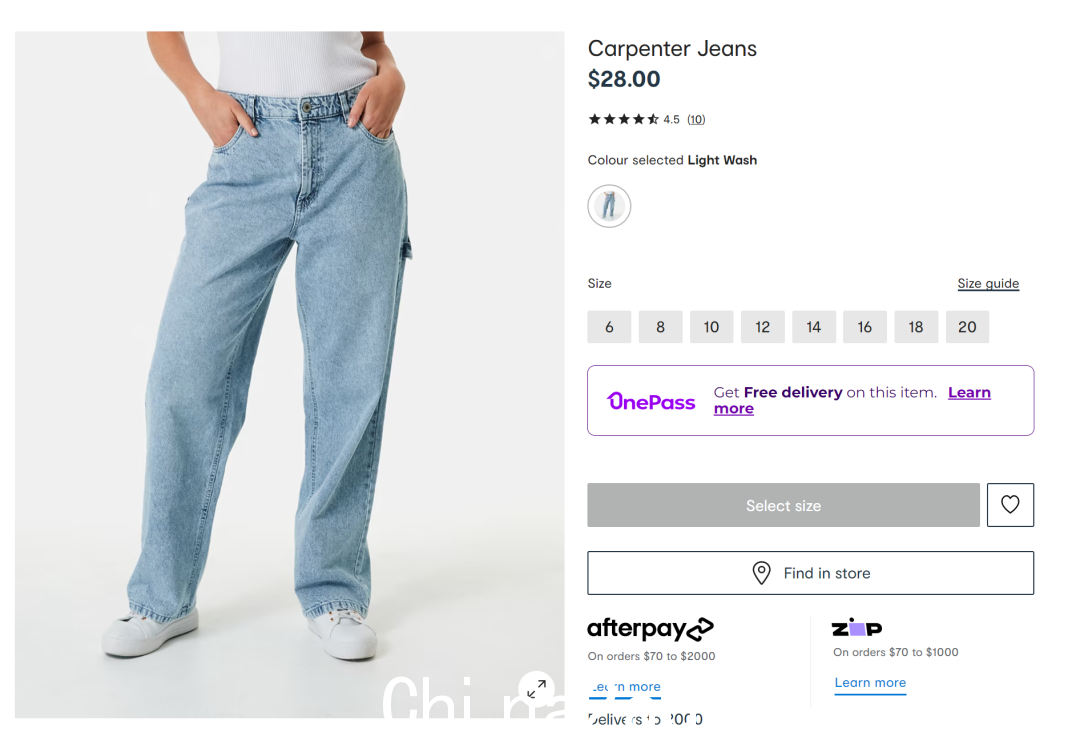Image resolution: width=1080 pixels, height=736 pixels.
Task: Add item to wishlist with heart icon
Action: tap(1010, 505)
